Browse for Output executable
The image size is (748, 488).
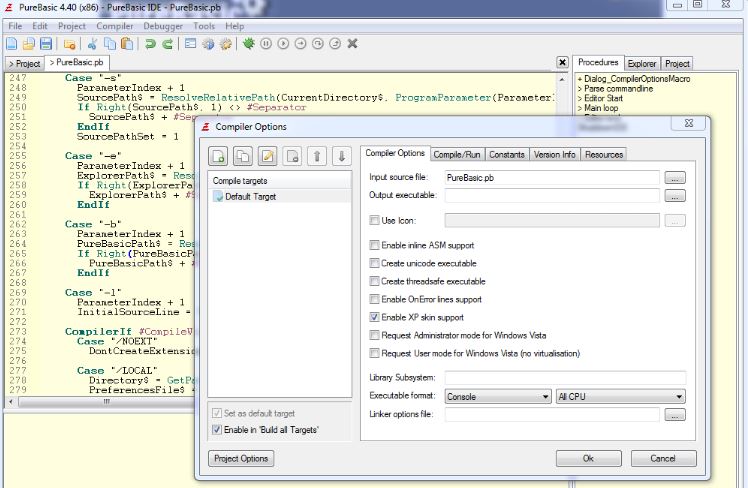click(675, 196)
